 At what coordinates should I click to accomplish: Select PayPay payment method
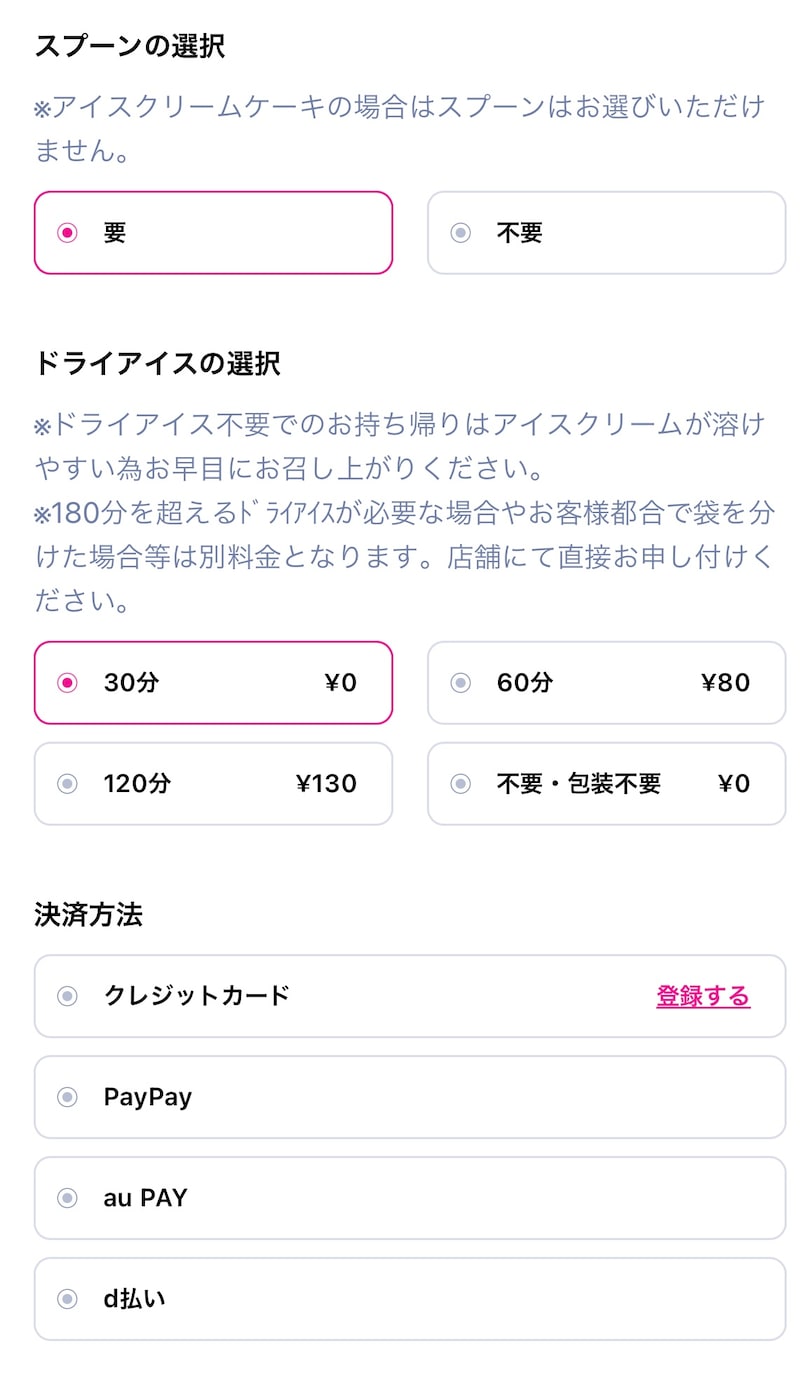410,1097
